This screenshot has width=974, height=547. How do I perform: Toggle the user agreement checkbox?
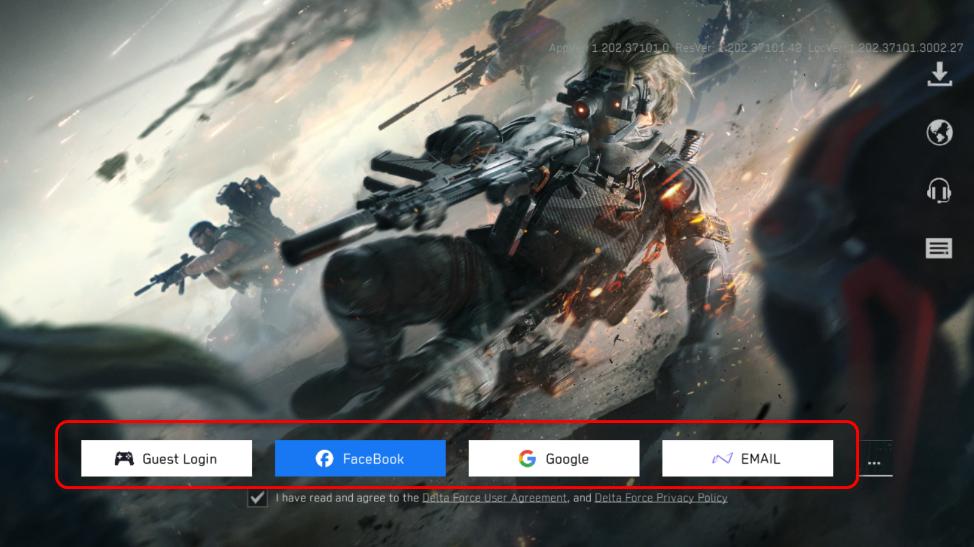click(x=258, y=498)
